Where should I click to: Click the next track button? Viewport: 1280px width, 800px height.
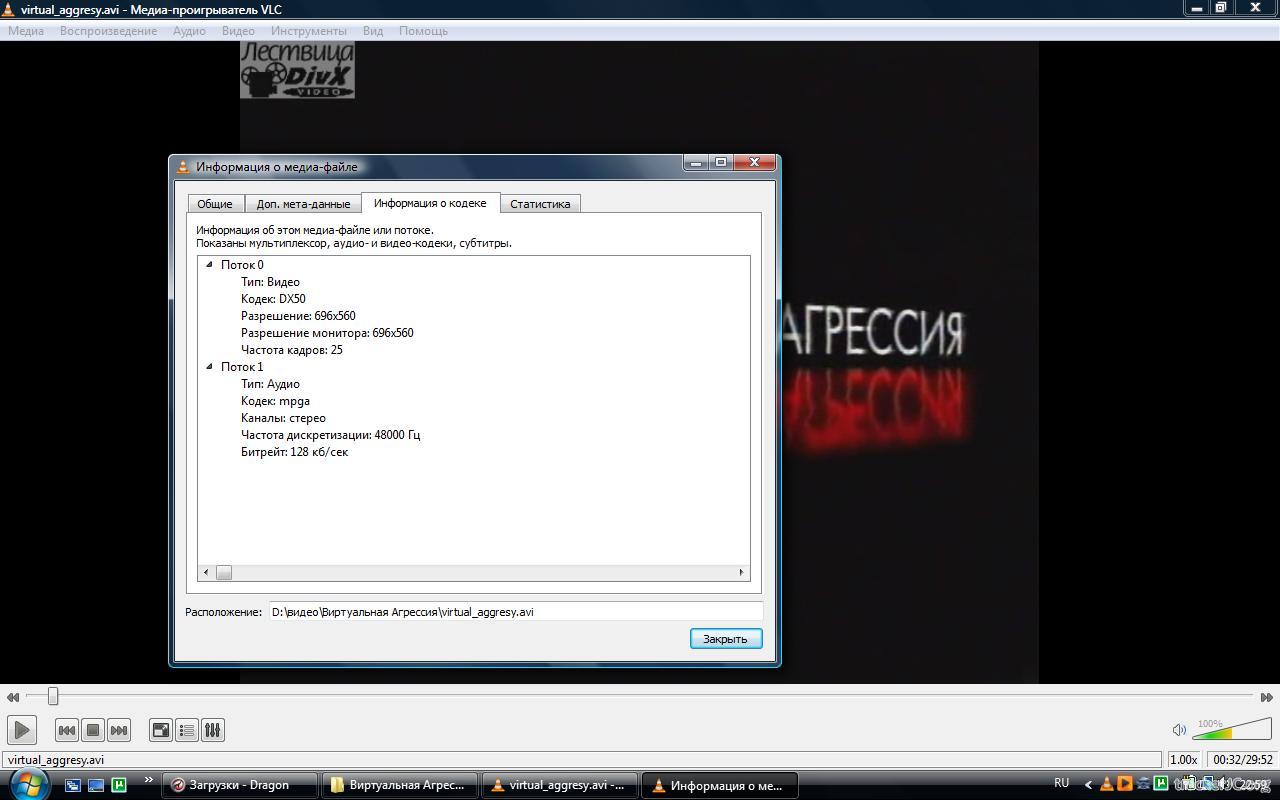click(119, 730)
